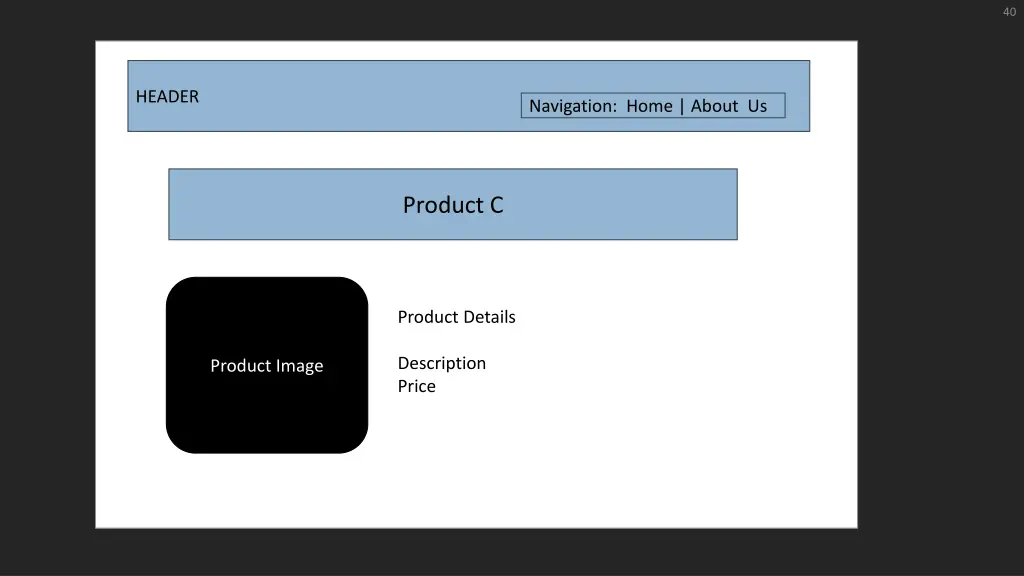Screen dimensions: 1024x576
Task: Click the word About in navigation
Action: 714,106
